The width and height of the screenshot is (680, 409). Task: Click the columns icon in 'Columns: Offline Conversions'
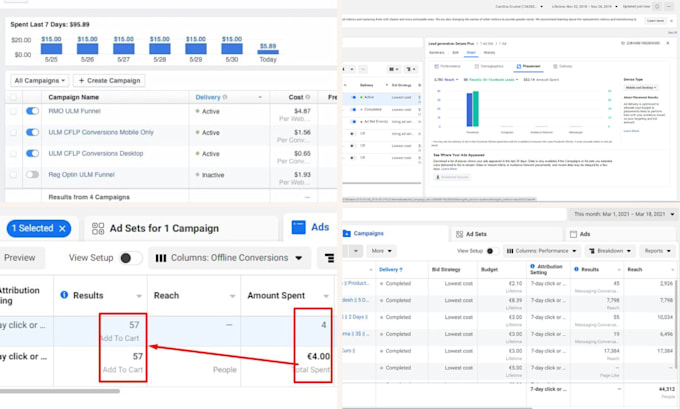pos(161,258)
